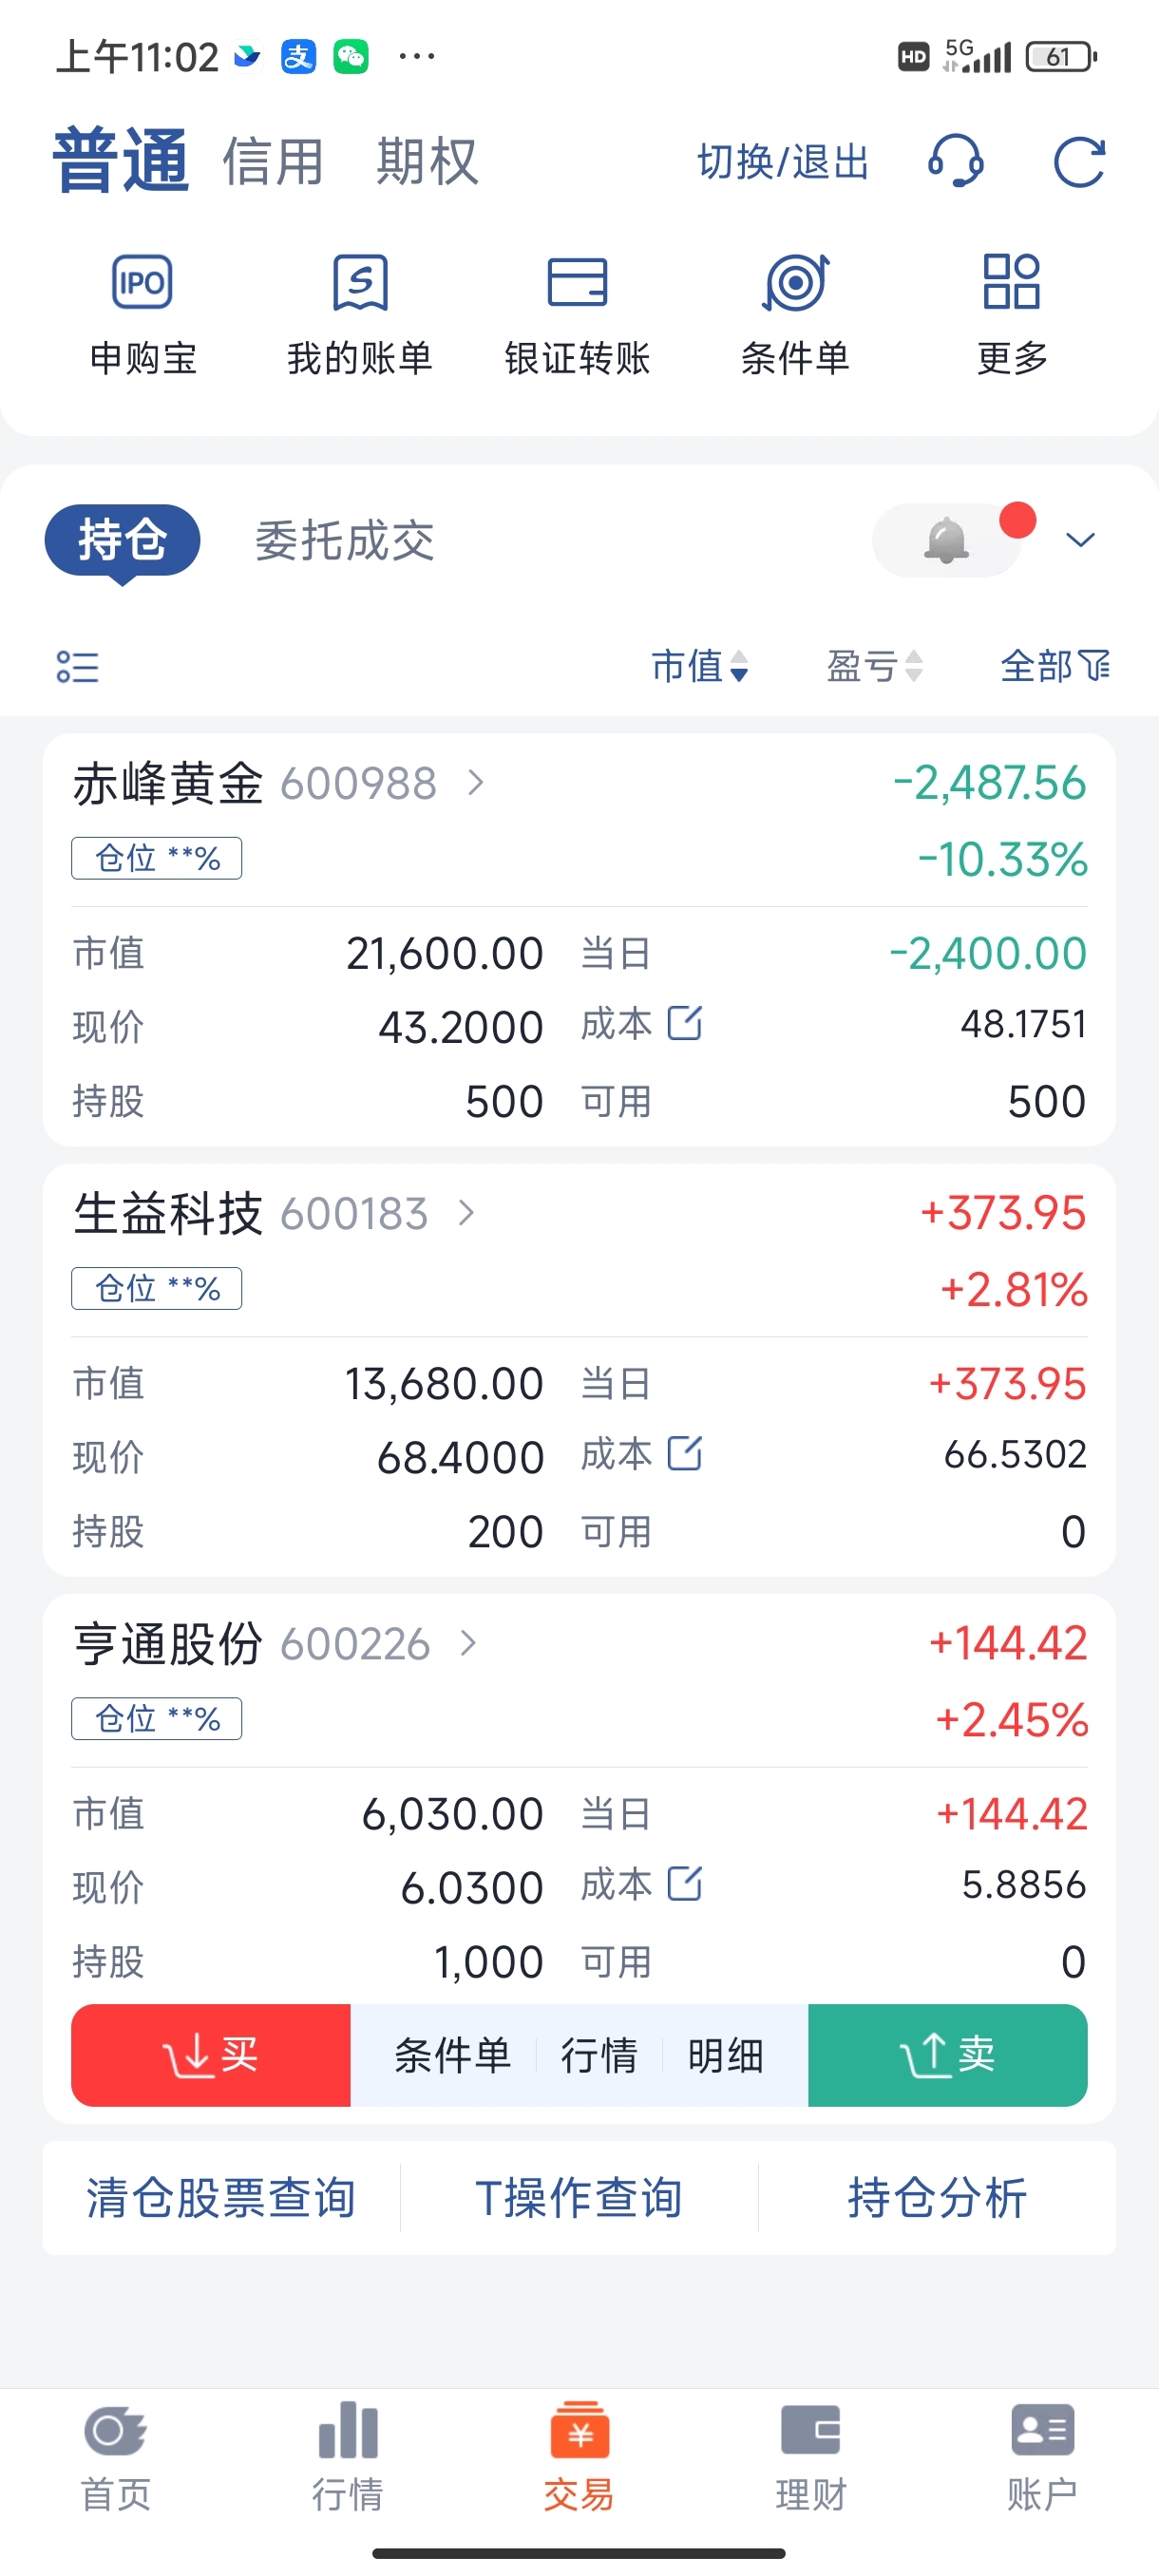Sort holdings by 盈亏
This screenshot has height=2576, width=1159.
(873, 666)
